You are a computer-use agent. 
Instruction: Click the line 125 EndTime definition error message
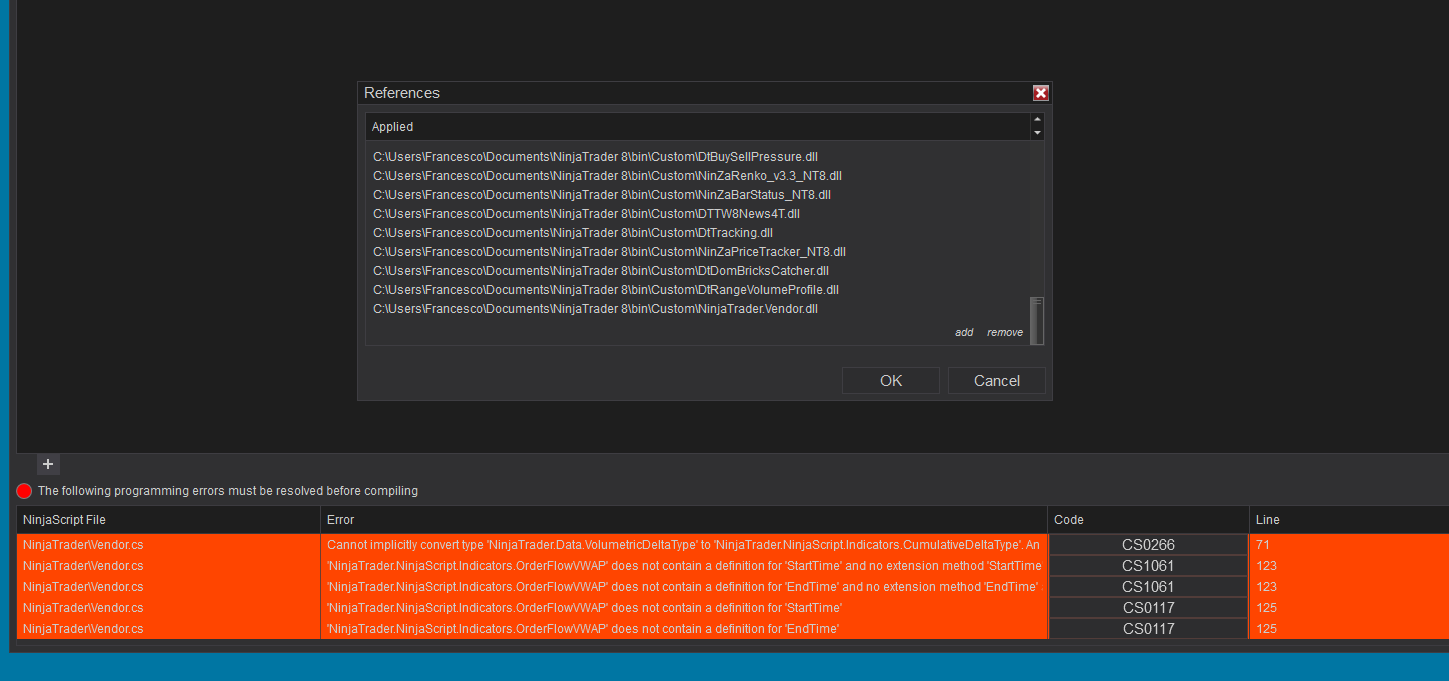[x=684, y=629]
